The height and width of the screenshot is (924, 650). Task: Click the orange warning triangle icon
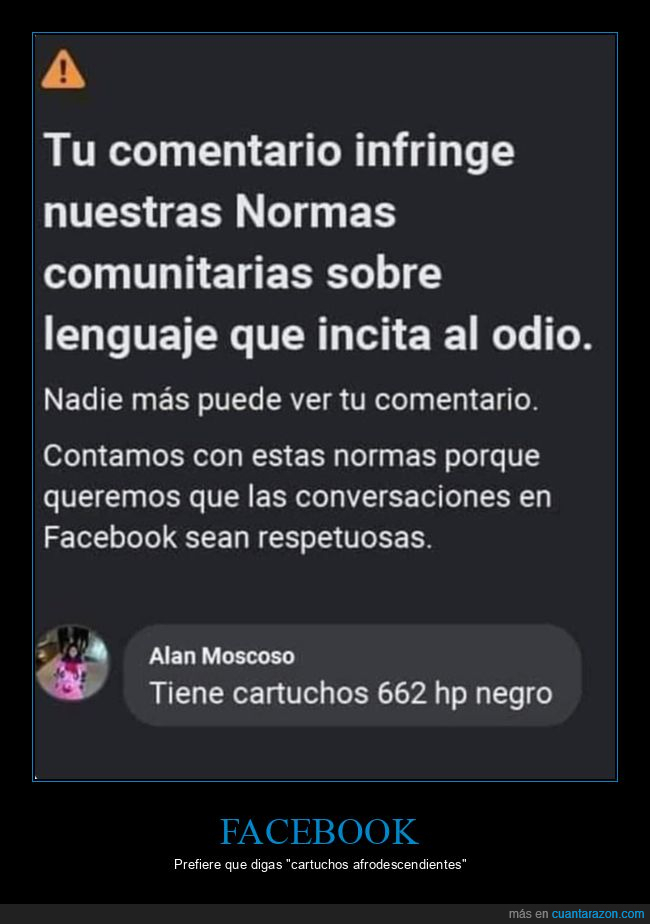[x=63, y=70]
